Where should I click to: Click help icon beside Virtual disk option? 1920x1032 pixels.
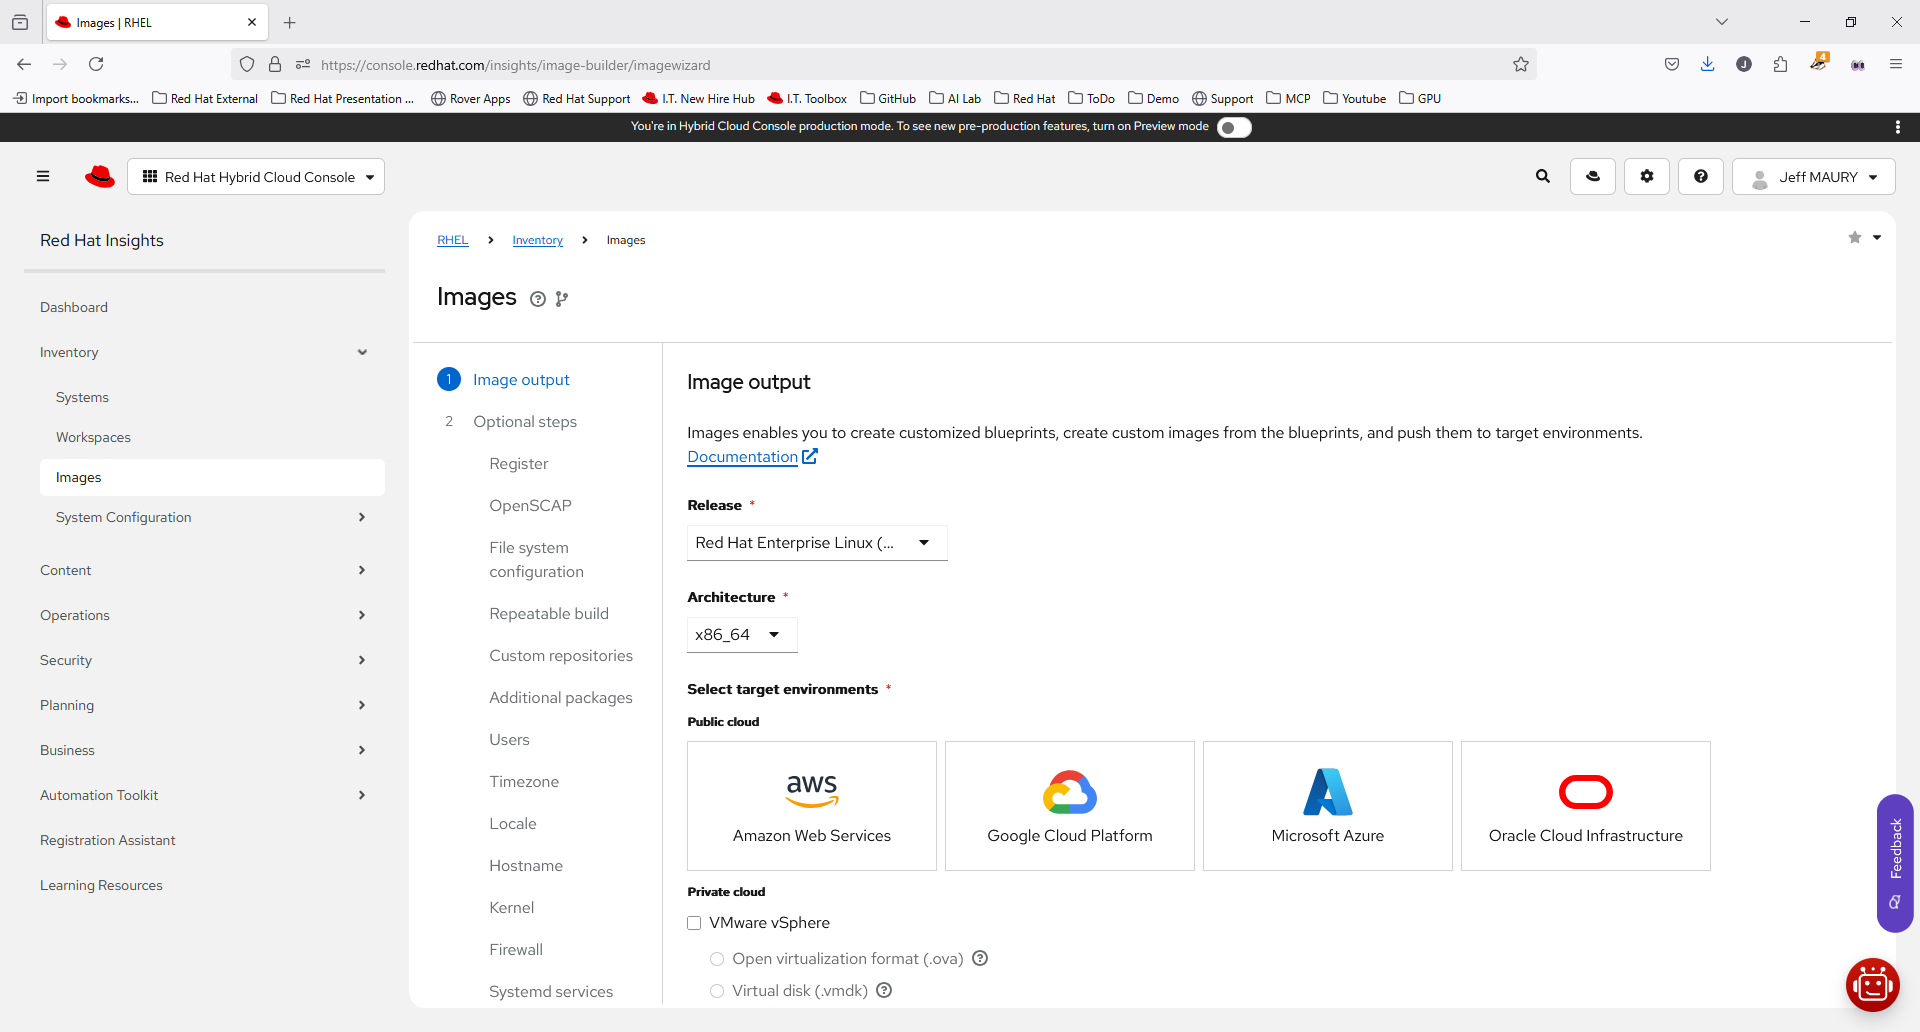[884, 991]
